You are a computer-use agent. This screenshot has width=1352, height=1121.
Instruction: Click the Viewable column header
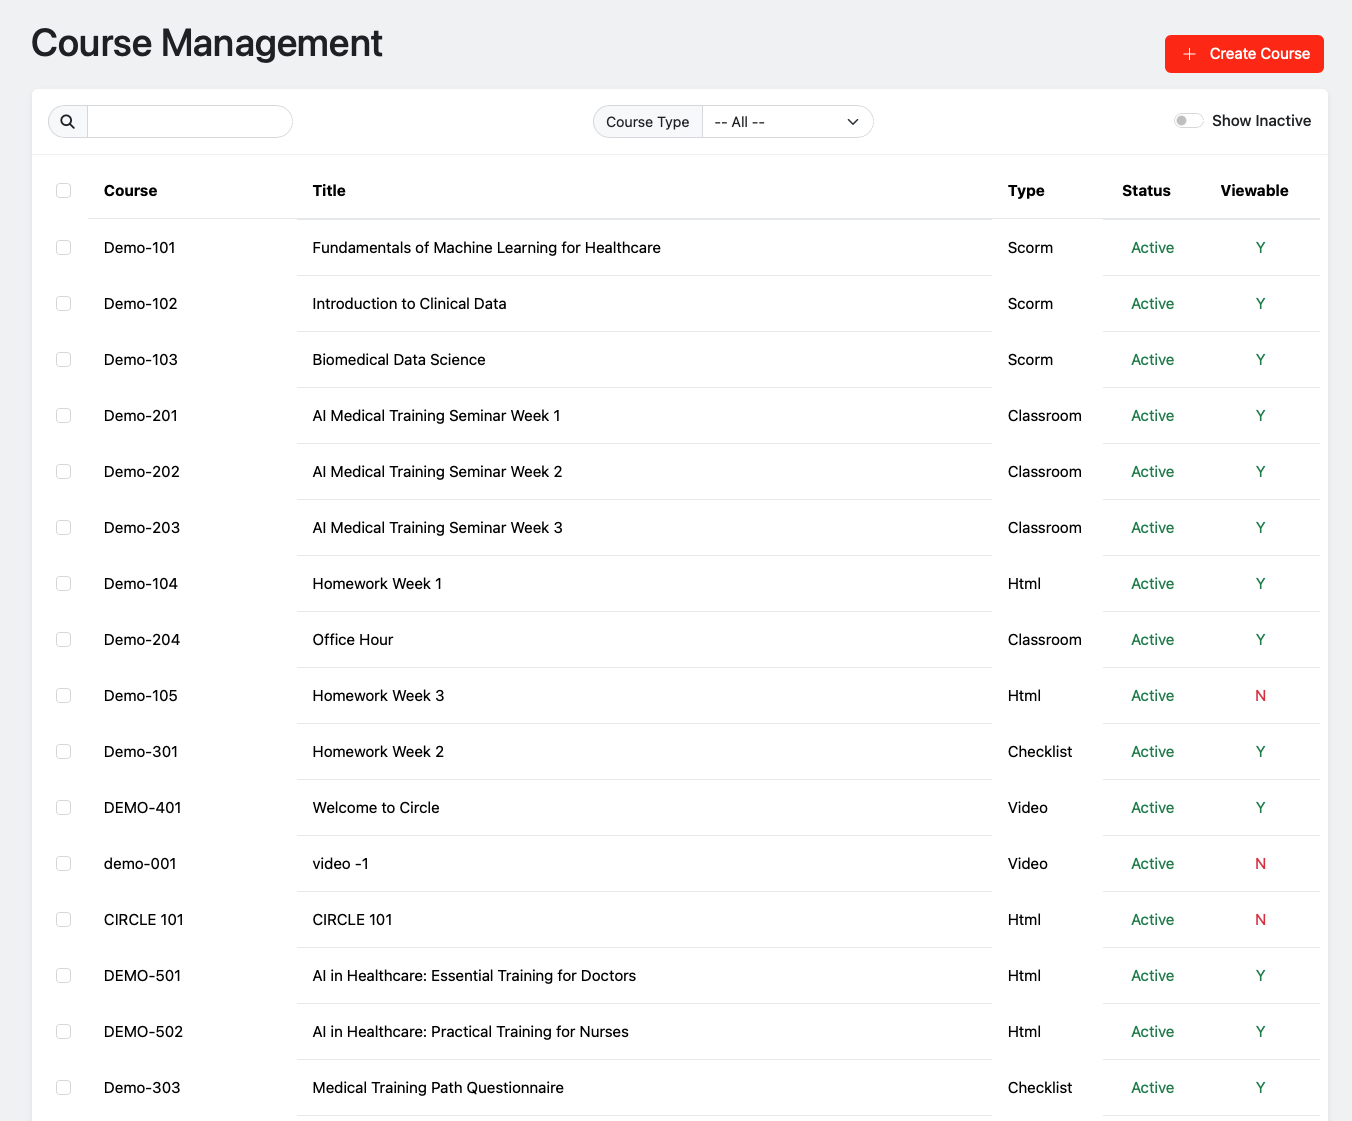pyautogui.click(x=1254, y=191)
